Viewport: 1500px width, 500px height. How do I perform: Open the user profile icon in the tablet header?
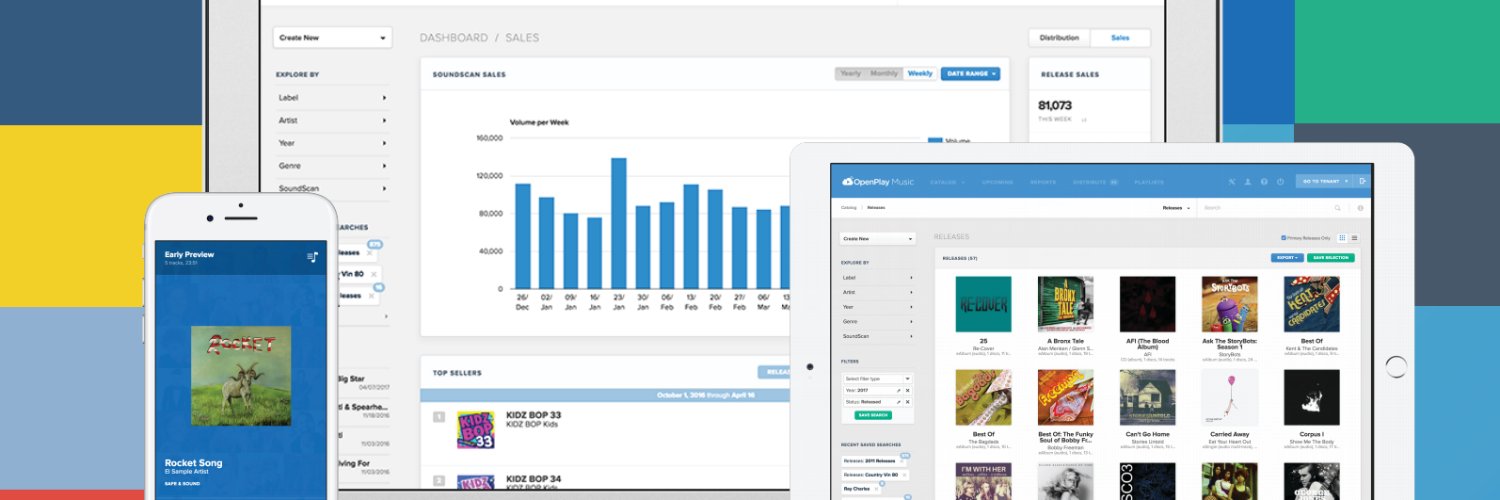click(1247, 182)
